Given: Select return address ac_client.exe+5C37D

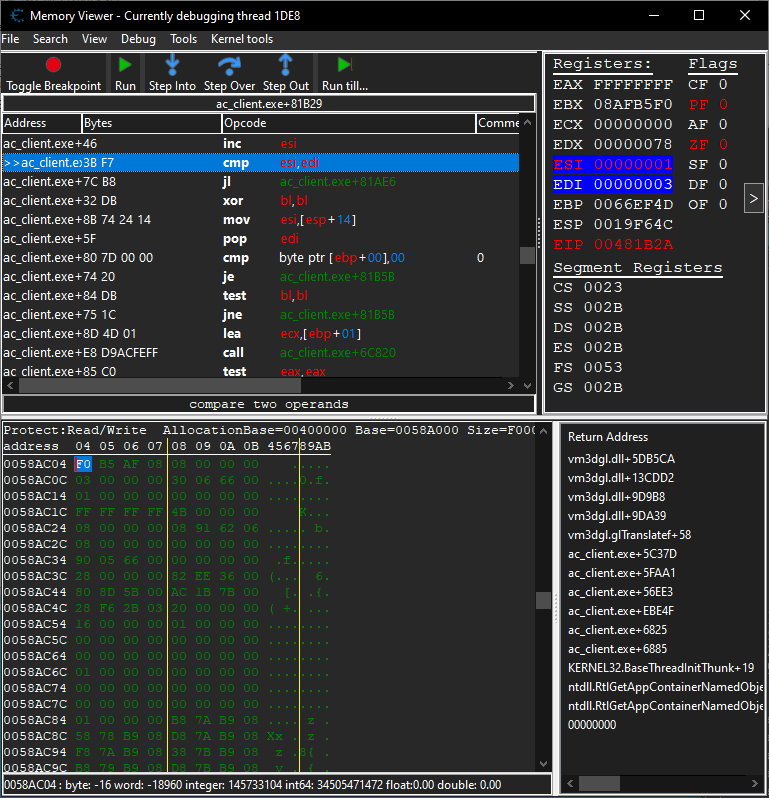Looking at the screenshot, I should click(x=622, y=554).
